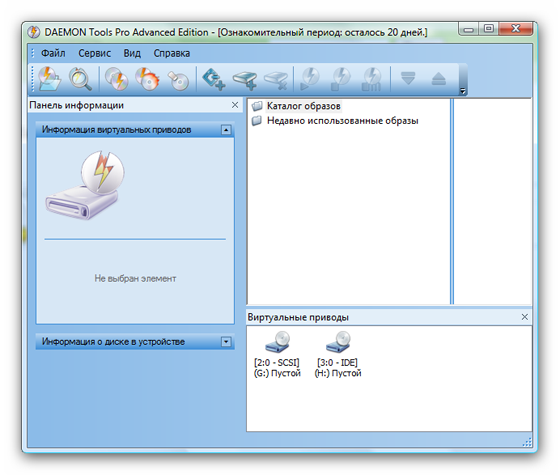Click the search images magnifier toolbar icon
The image size is (560, 475).
pos(80,79)
